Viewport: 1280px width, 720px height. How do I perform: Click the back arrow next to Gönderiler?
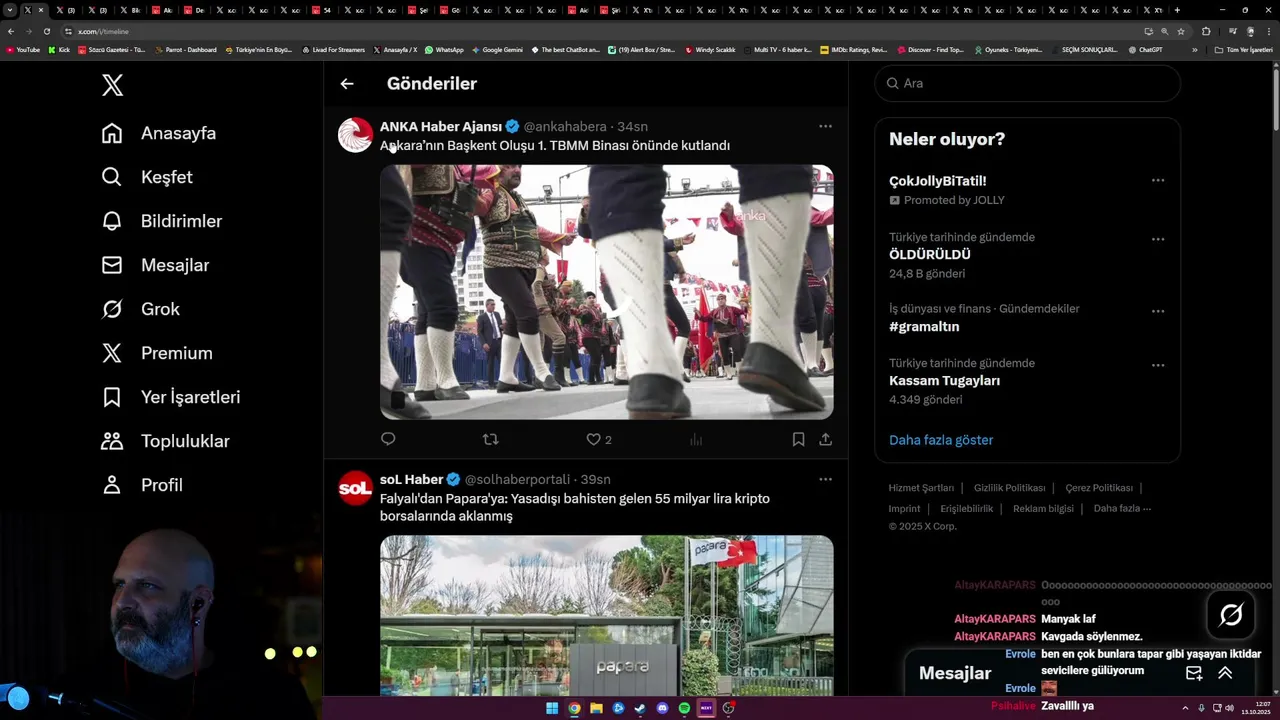347,84
